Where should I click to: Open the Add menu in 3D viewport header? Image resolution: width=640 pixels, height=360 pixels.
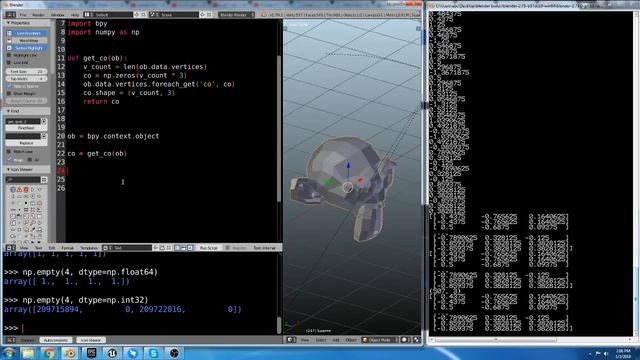pyautogui.click(x=336, y=340)
